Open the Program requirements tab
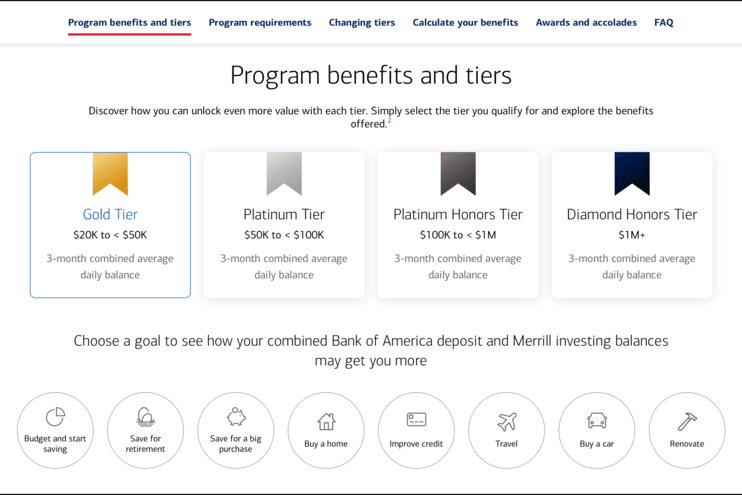 pos(260,22)
